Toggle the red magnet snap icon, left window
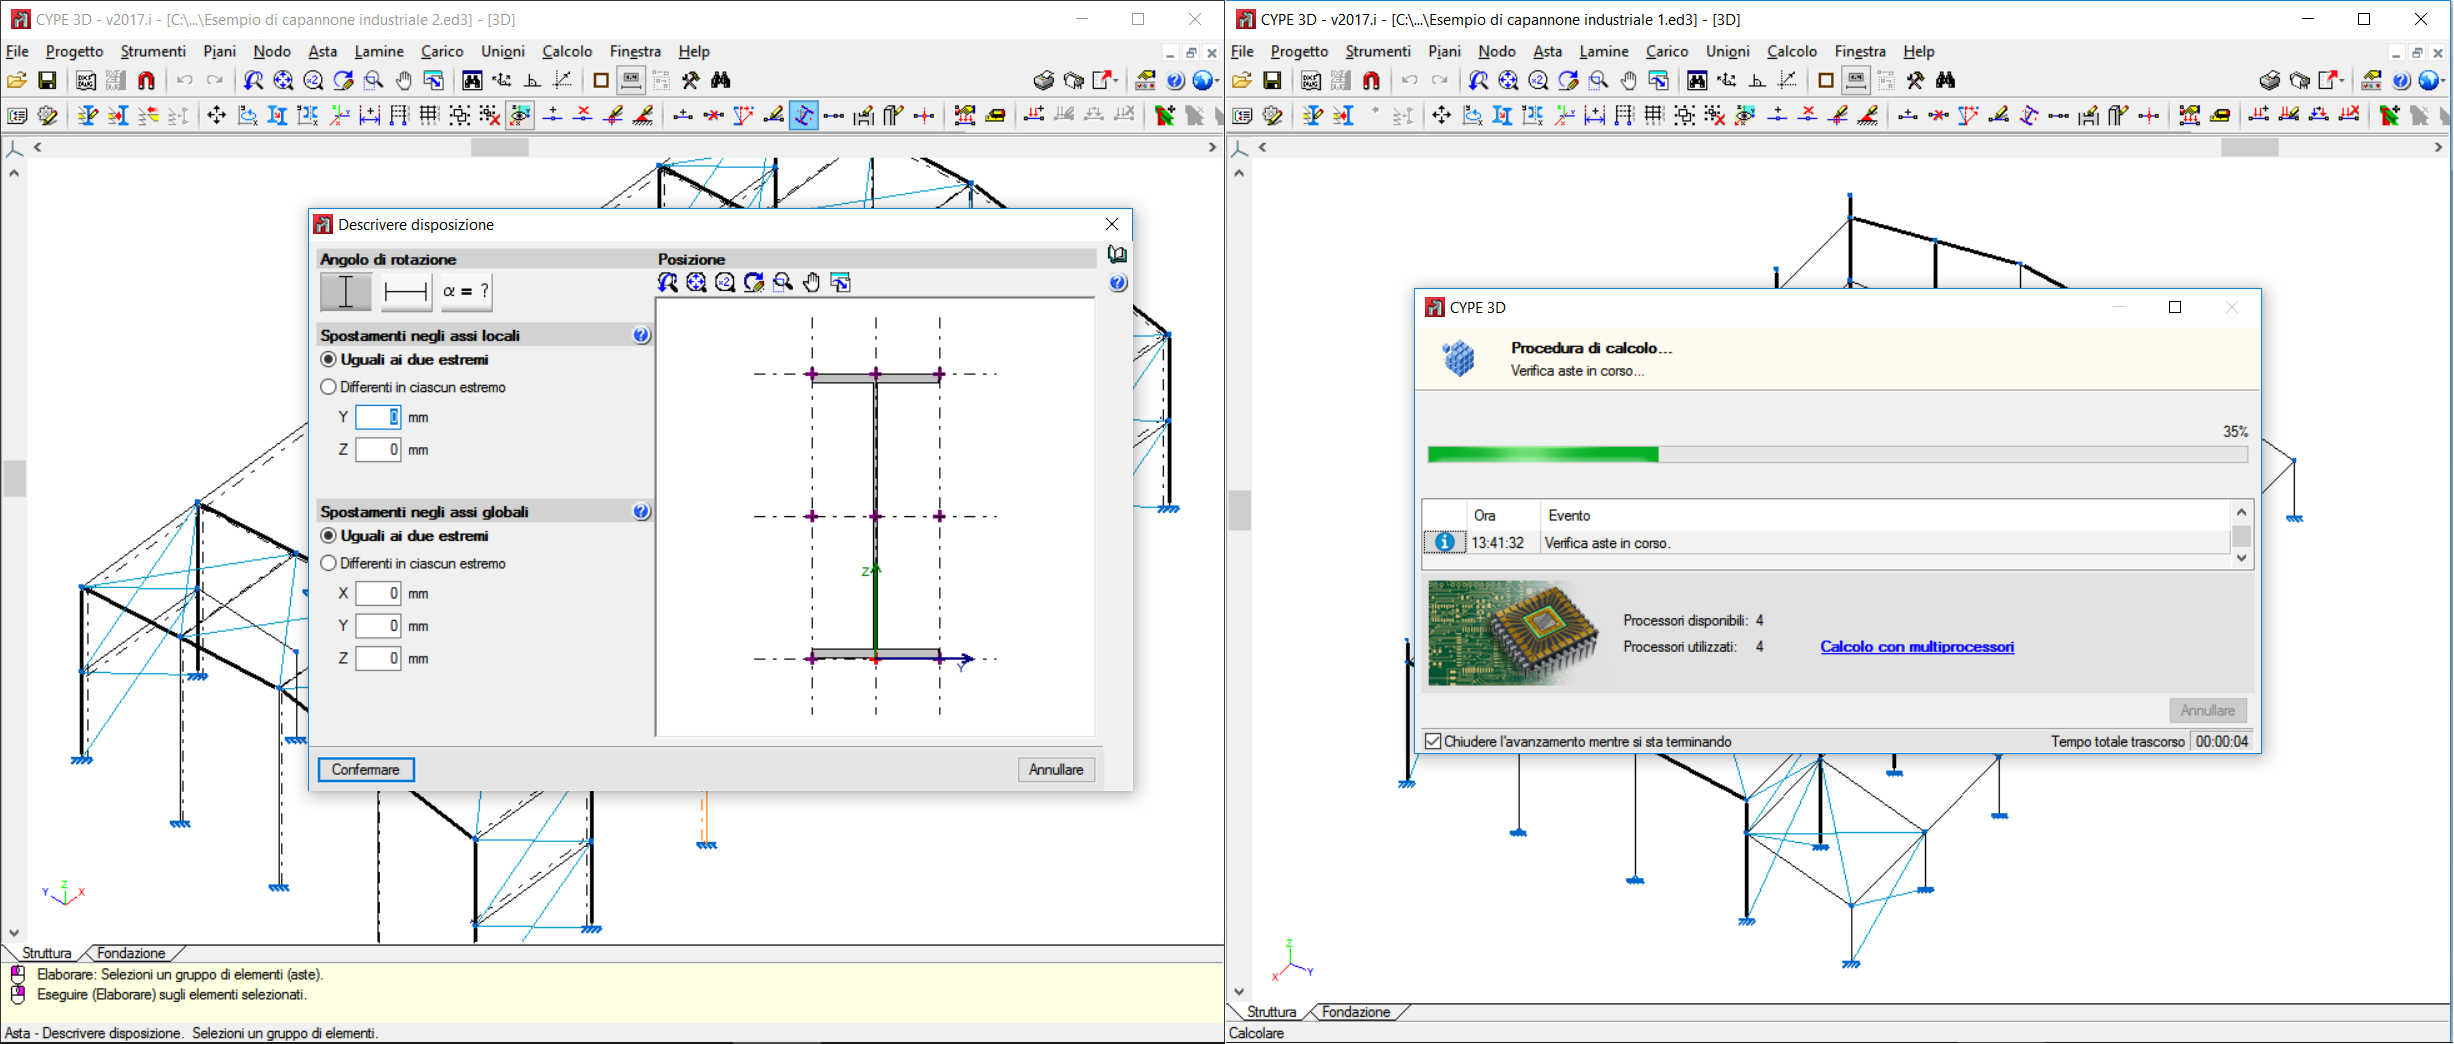 point(146,81)
